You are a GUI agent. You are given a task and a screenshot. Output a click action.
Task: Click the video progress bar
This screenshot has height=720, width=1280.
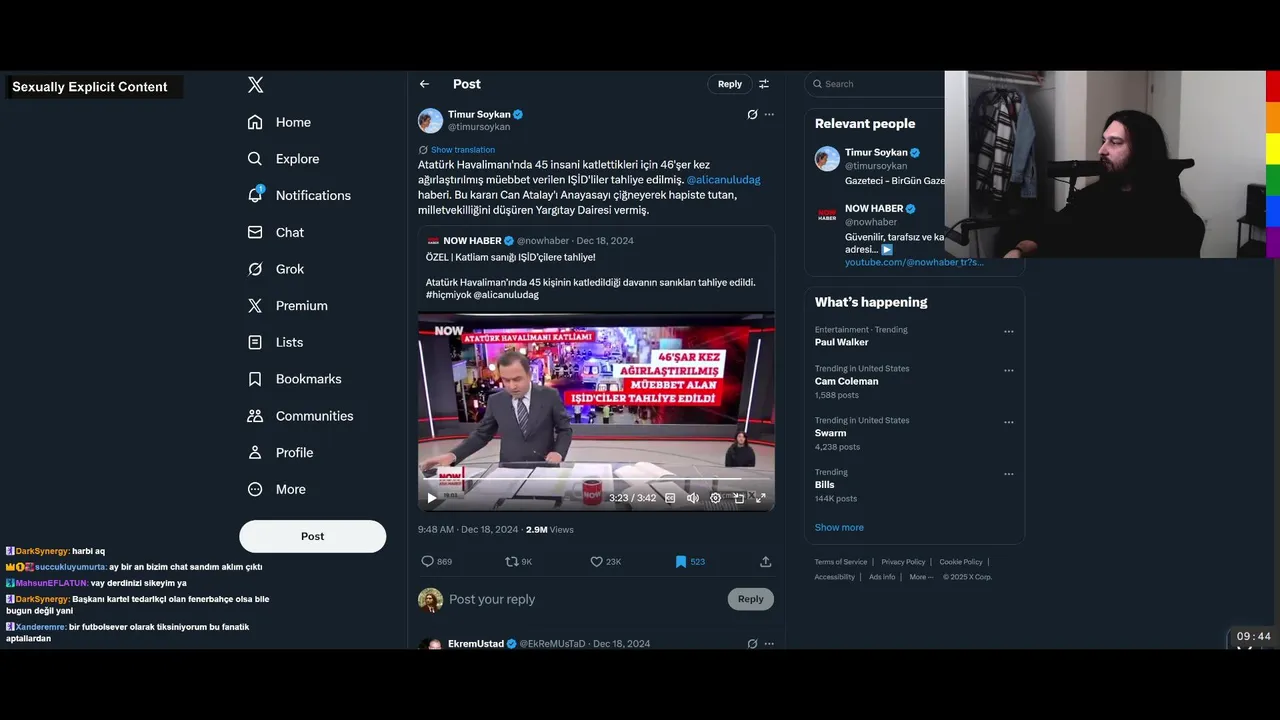click(595, 478)
